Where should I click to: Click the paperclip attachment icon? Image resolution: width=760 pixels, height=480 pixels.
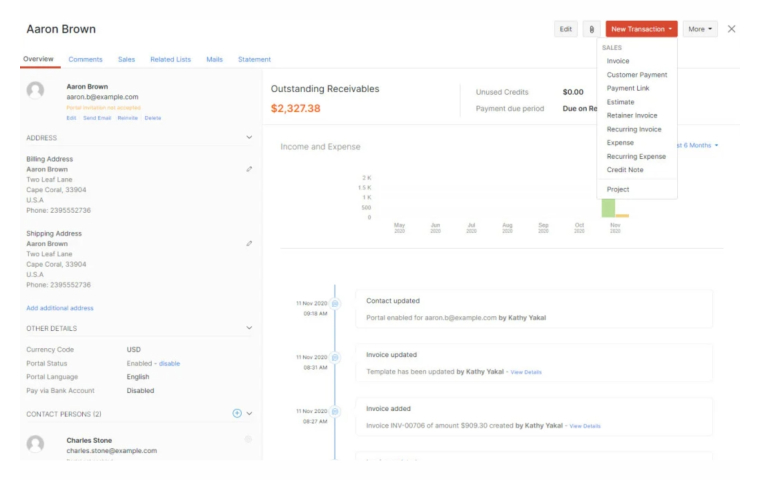(x=591, y=29)
